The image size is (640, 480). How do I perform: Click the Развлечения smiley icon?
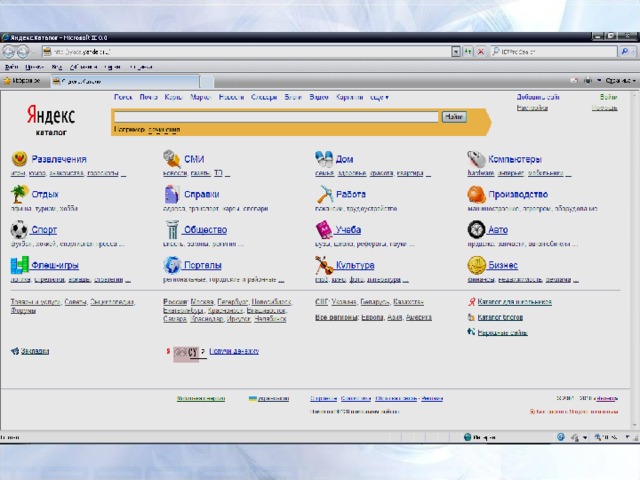coord(19,159)
